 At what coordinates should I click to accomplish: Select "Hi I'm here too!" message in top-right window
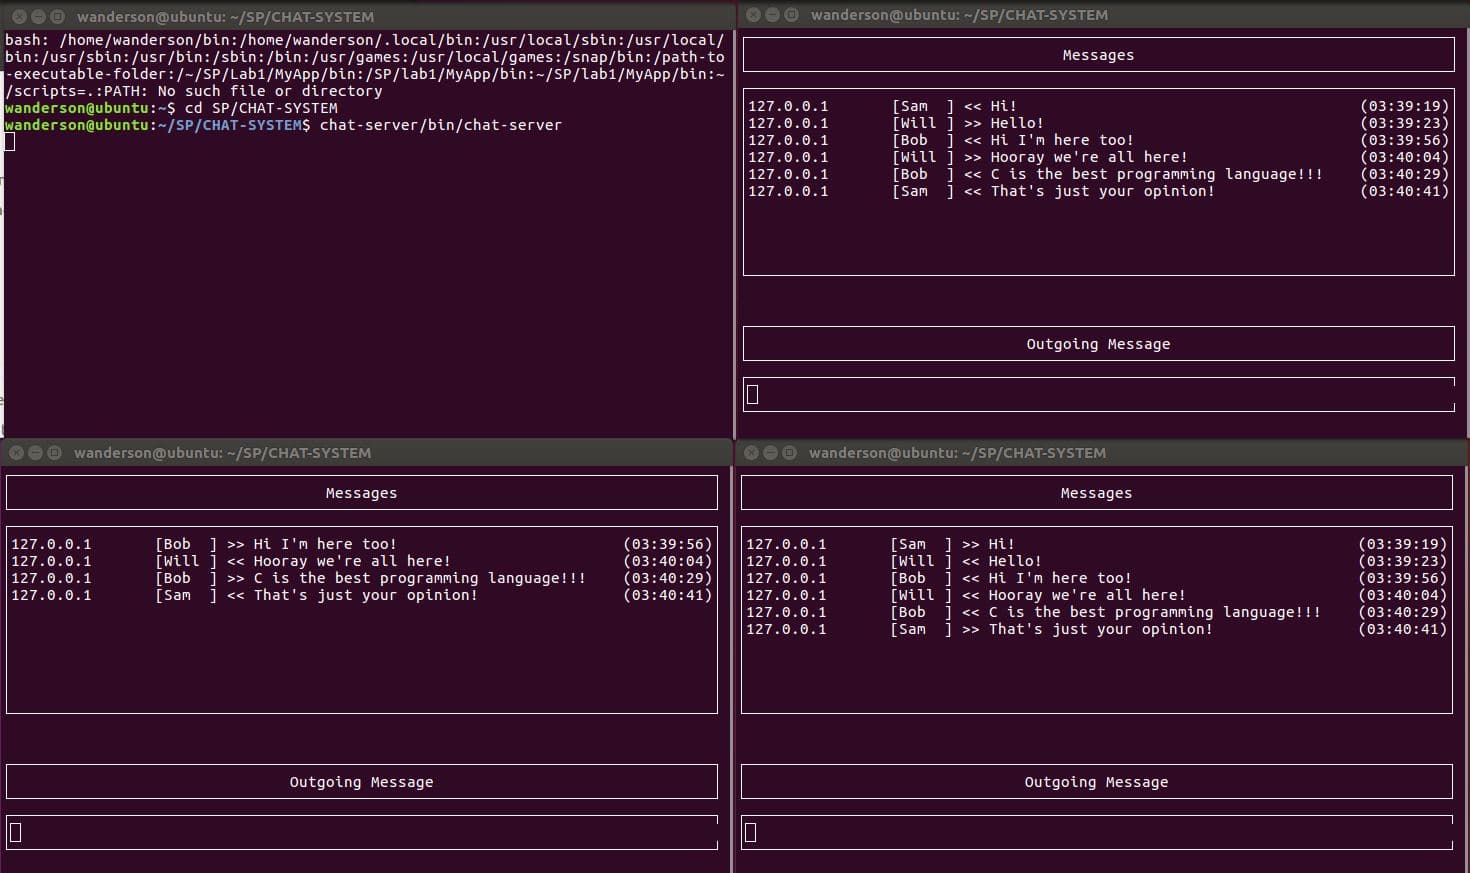pos(1062,140)
